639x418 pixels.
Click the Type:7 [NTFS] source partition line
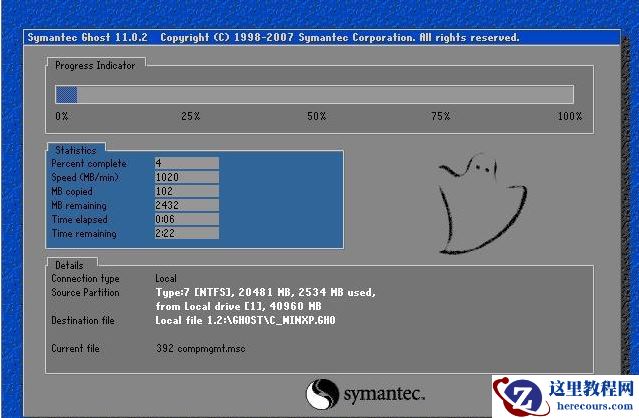(265, 293)
